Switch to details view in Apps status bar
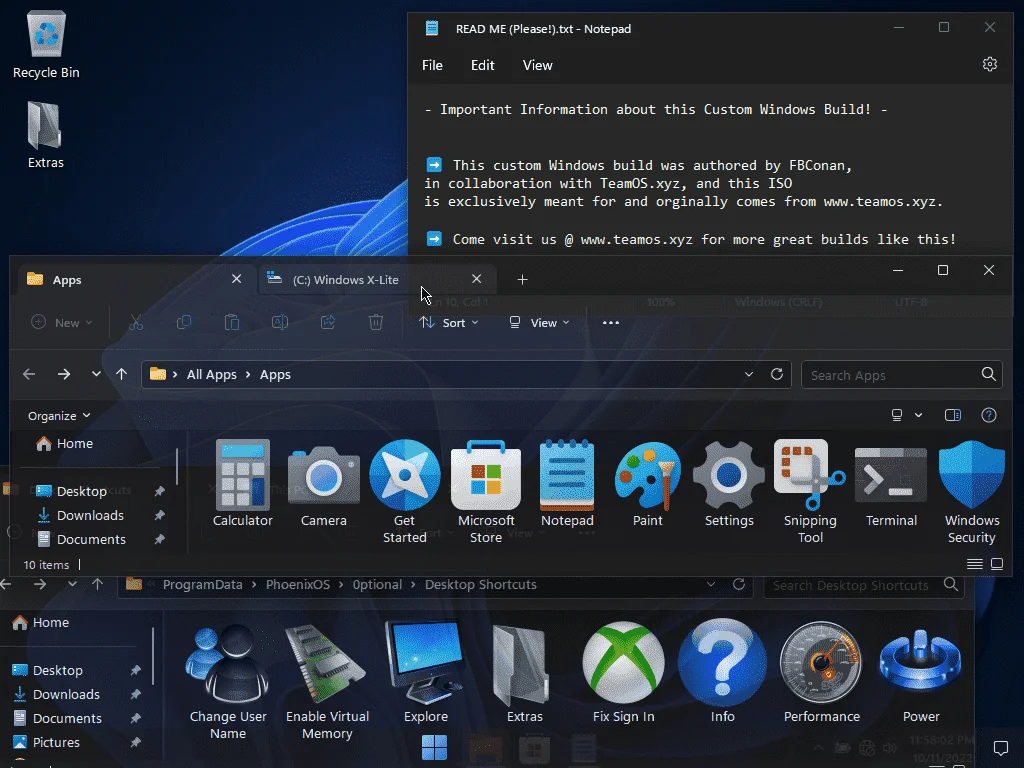The height and width of the screenshot is (768, 1024). (974, 564)
